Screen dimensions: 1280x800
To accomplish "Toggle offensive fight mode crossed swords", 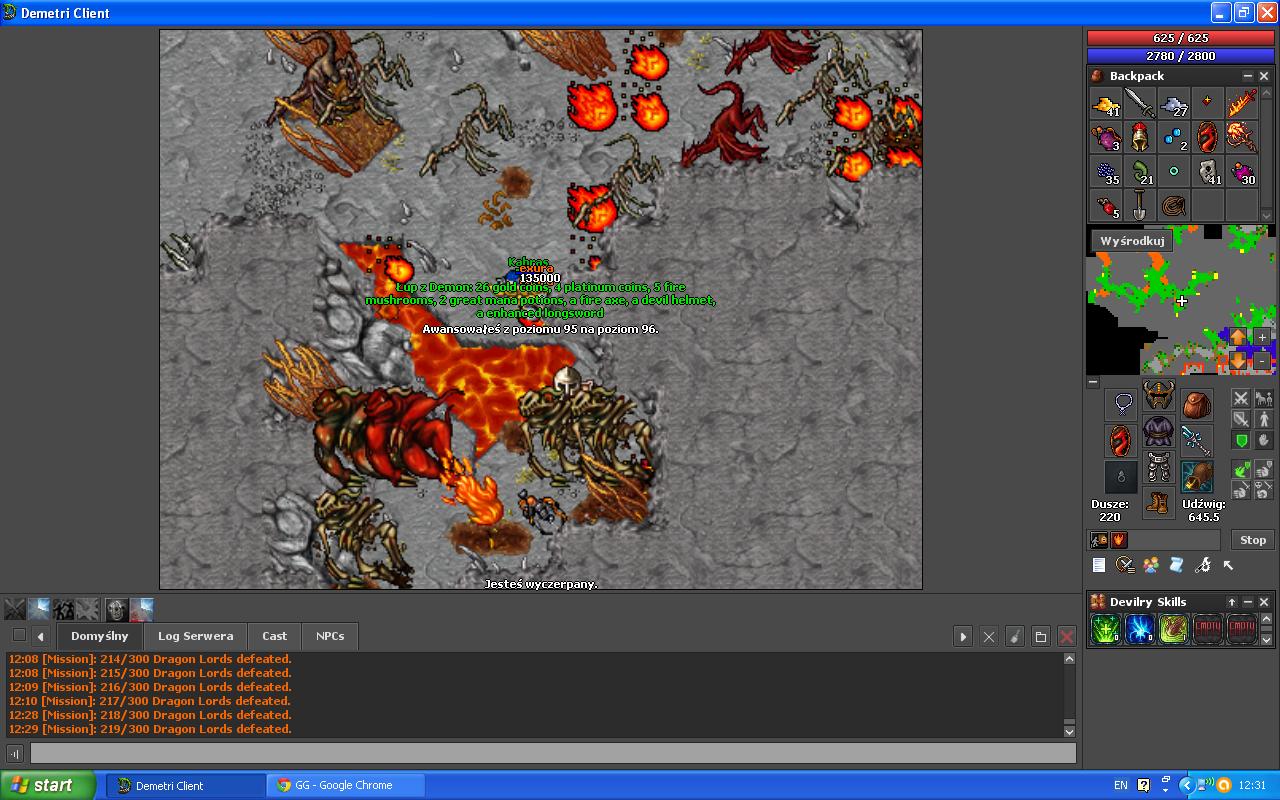I will 1241,399.
